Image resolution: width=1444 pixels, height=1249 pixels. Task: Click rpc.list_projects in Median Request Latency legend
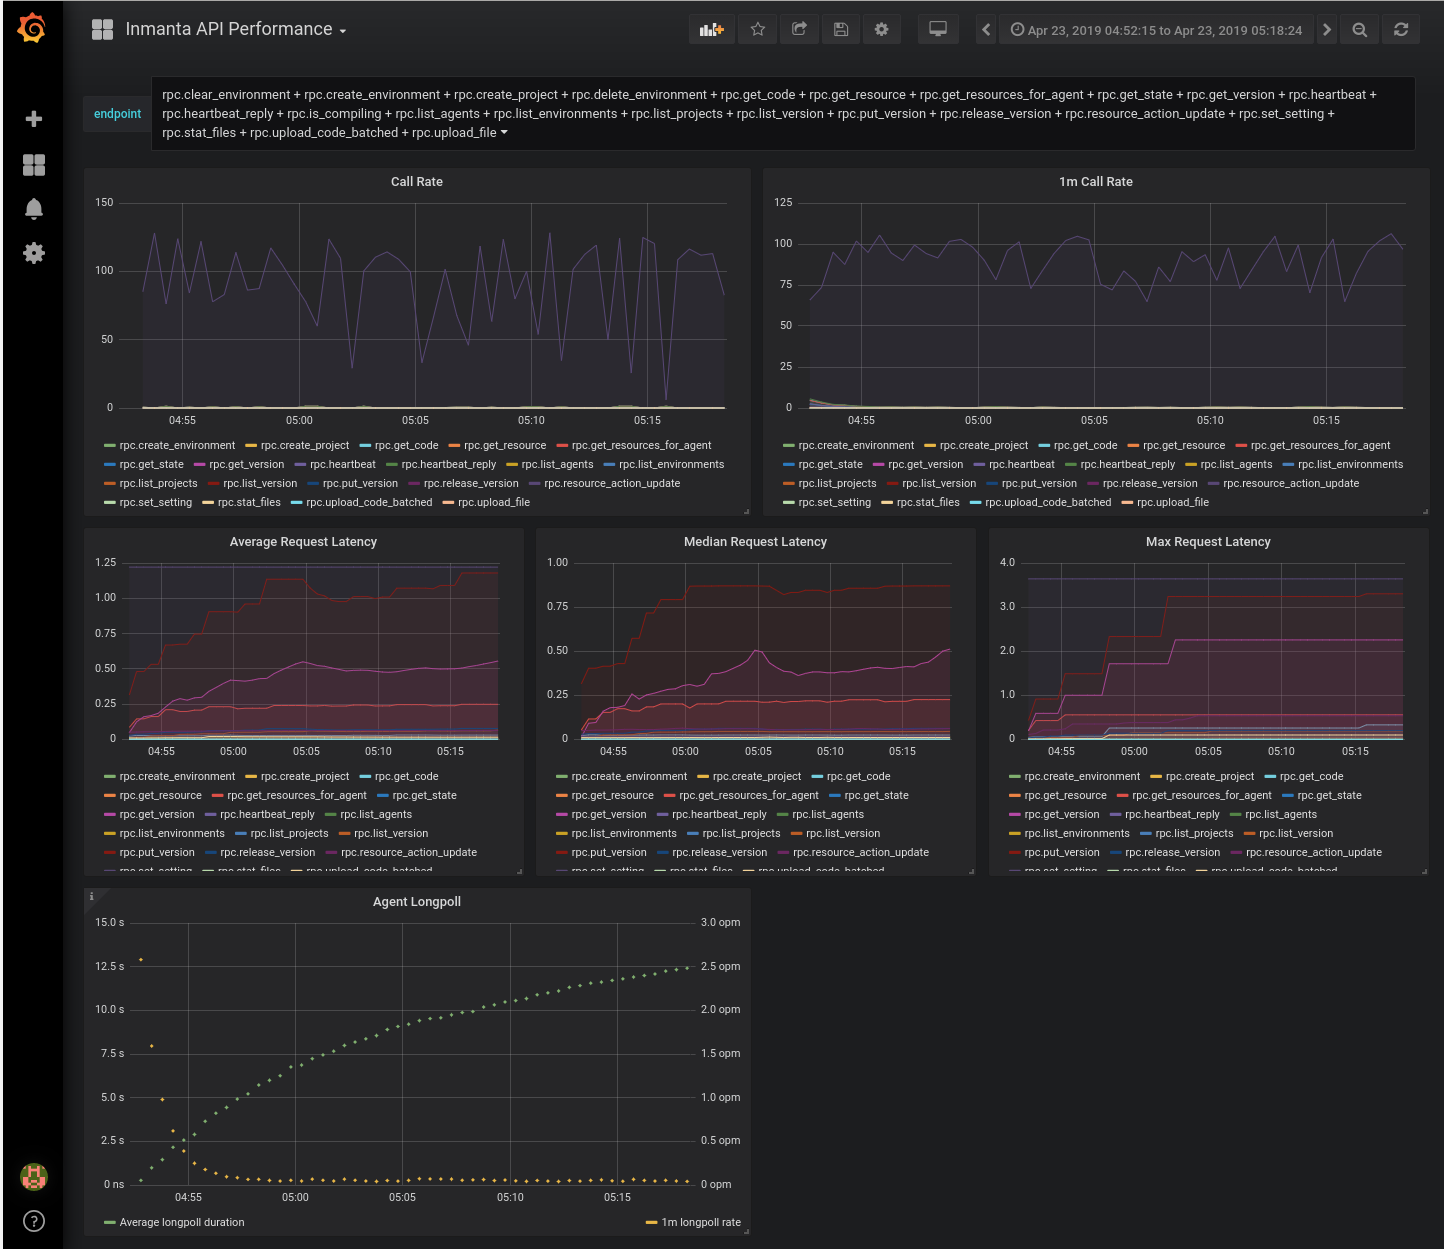(741, 834)
